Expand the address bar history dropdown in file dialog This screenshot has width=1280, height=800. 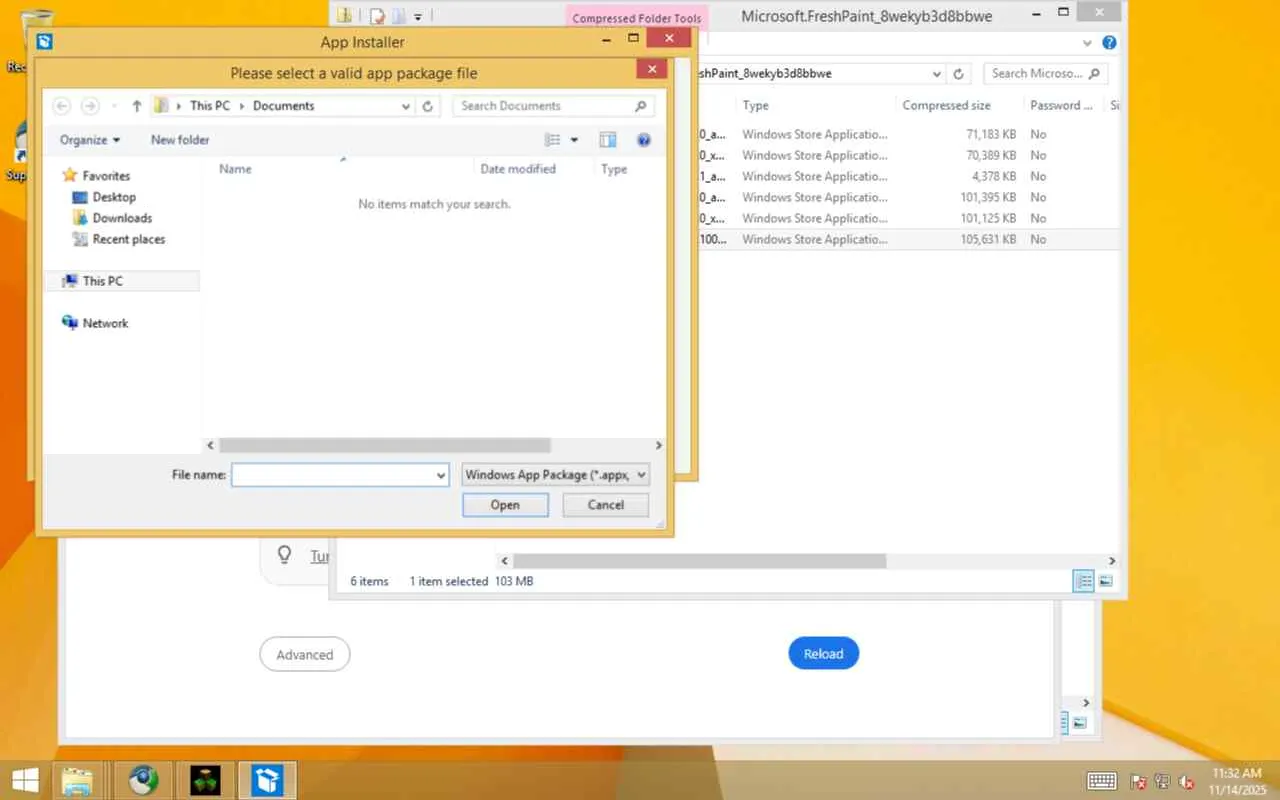tap(405, 106)
